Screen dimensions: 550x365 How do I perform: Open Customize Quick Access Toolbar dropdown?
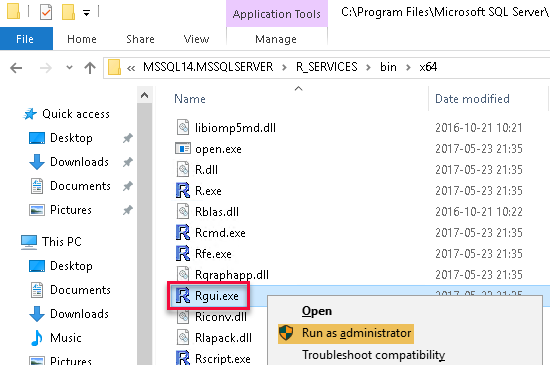(x=86, y=13)
